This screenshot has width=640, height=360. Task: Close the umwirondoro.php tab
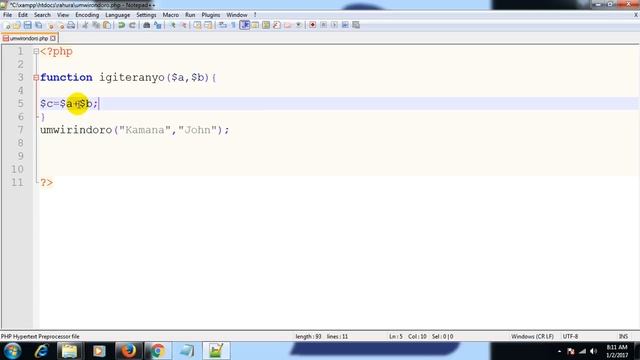[53, 38]
